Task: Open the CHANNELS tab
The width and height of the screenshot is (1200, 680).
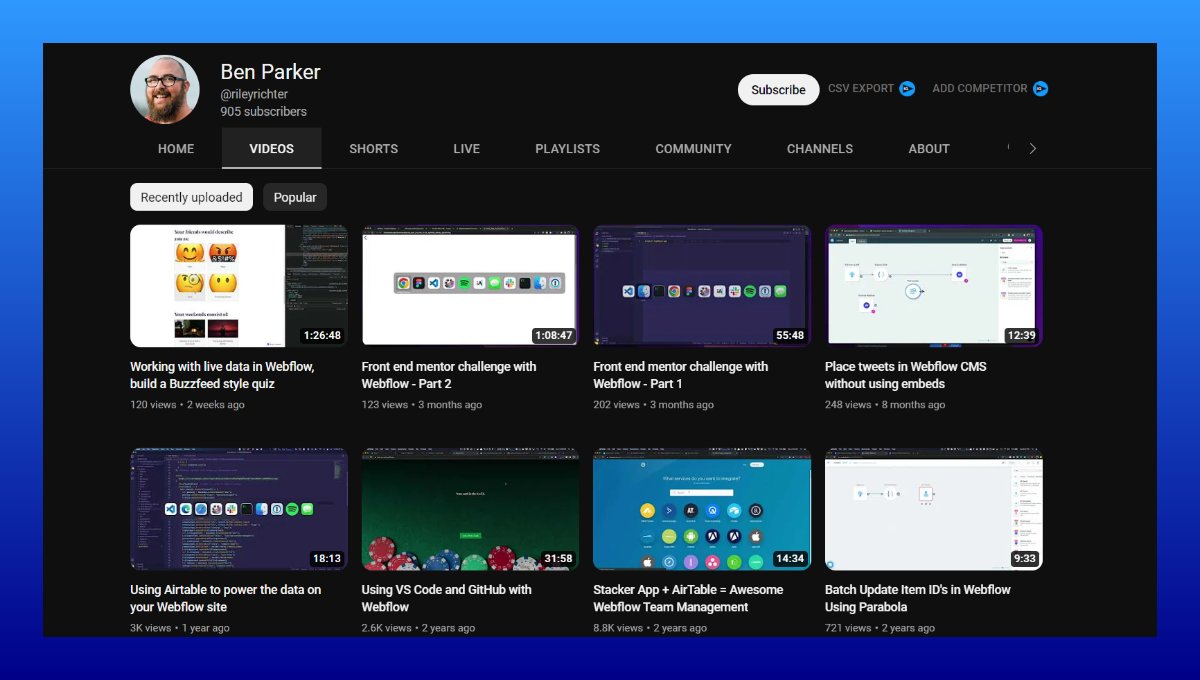Action: (x=819, y=148)
